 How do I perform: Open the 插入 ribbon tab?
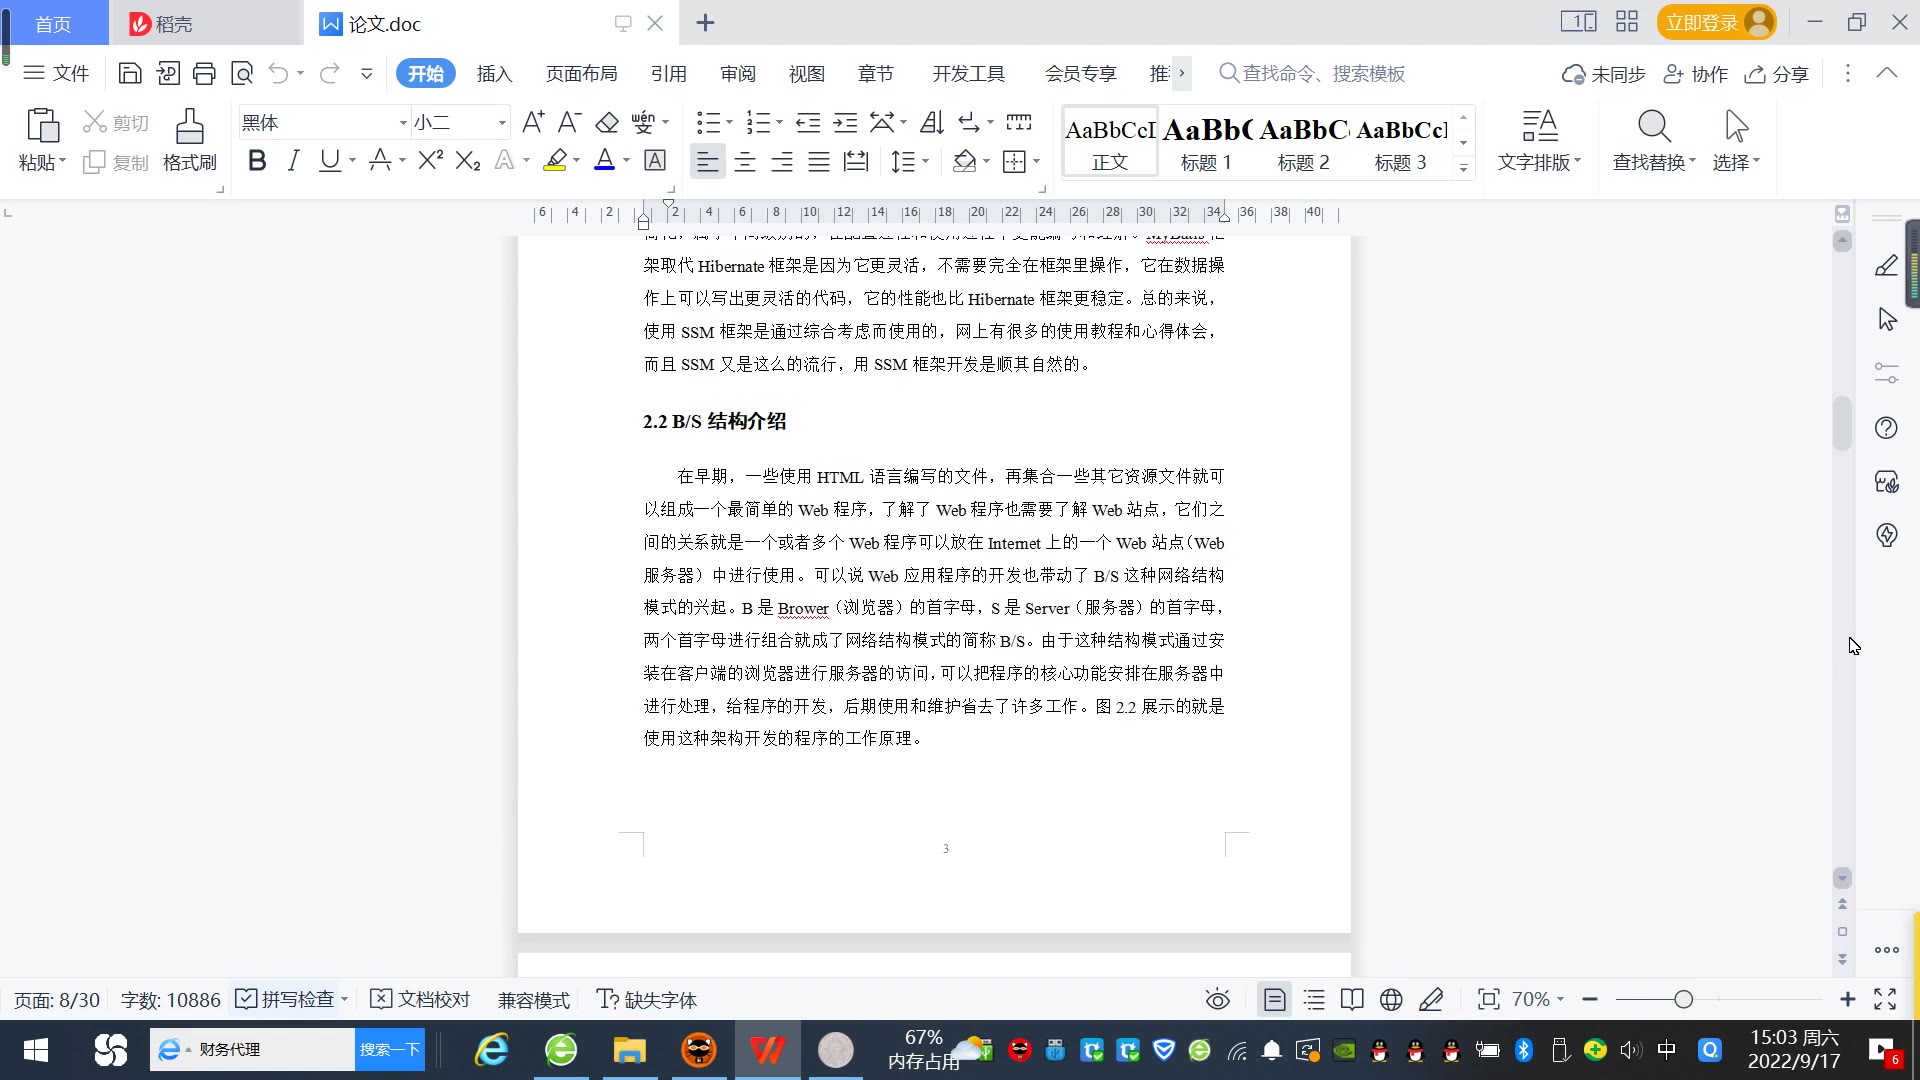494,74
